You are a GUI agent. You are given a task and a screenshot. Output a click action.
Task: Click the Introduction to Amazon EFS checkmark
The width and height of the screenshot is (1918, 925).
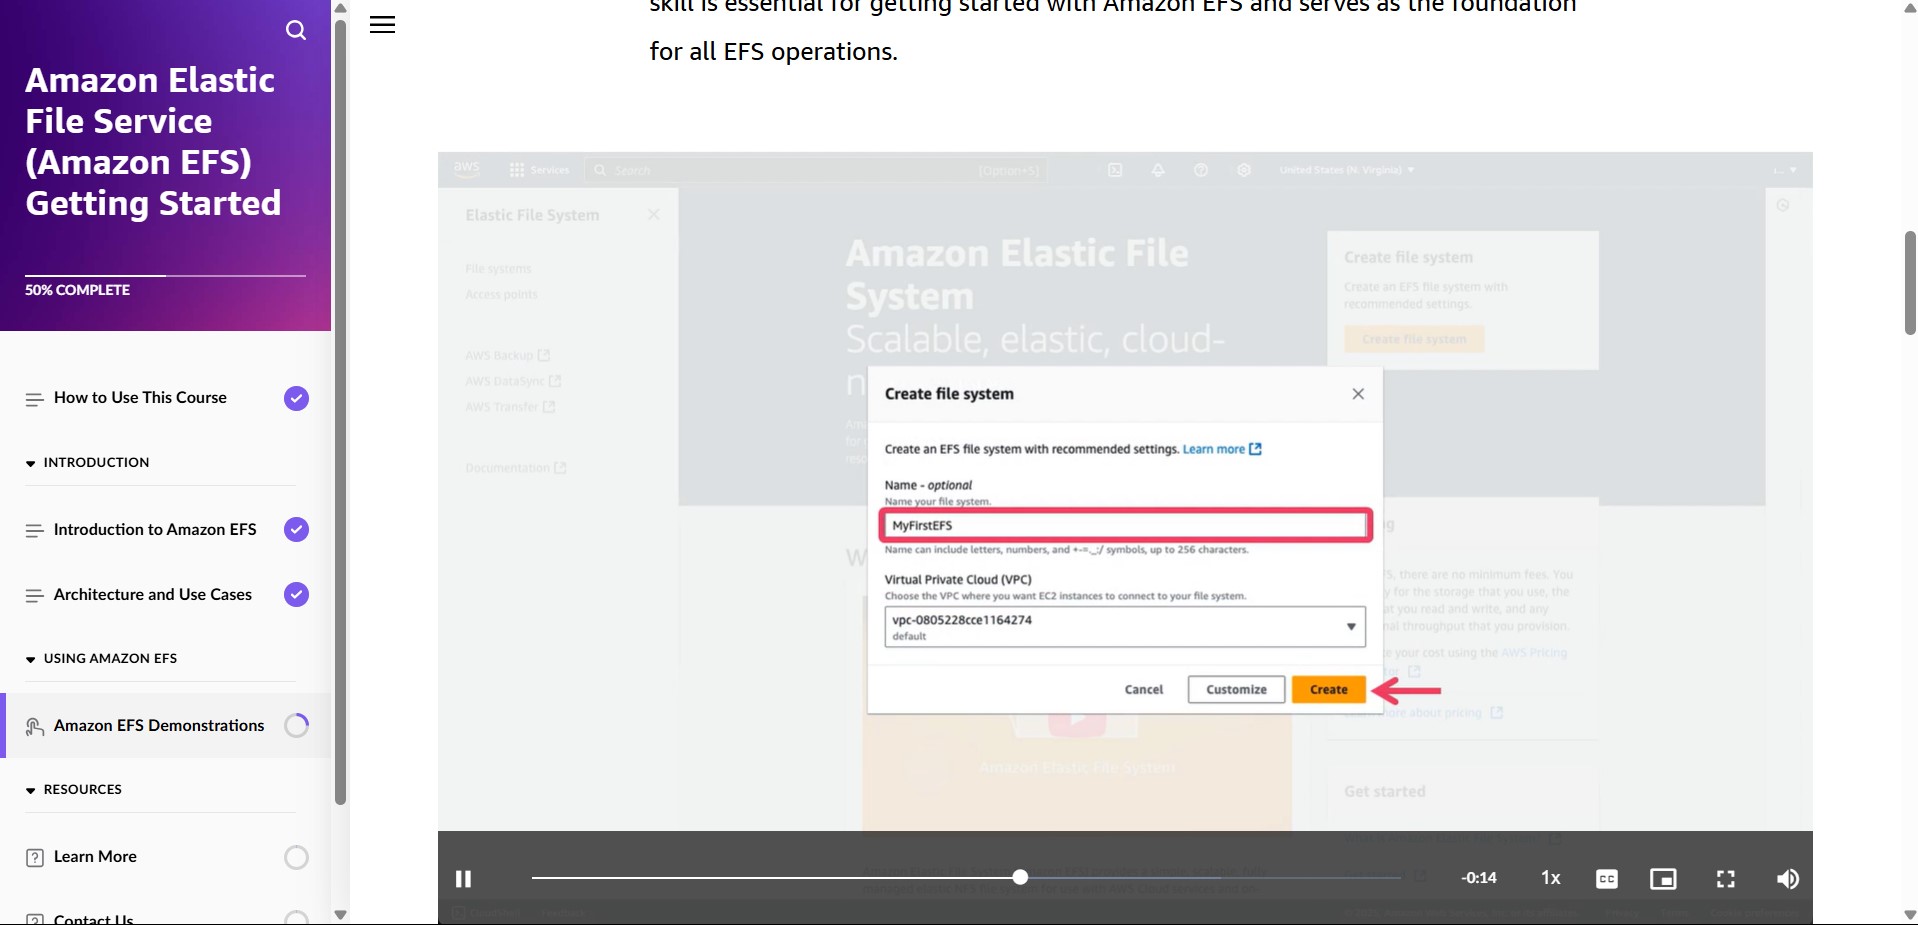click(x=296, y=529)
